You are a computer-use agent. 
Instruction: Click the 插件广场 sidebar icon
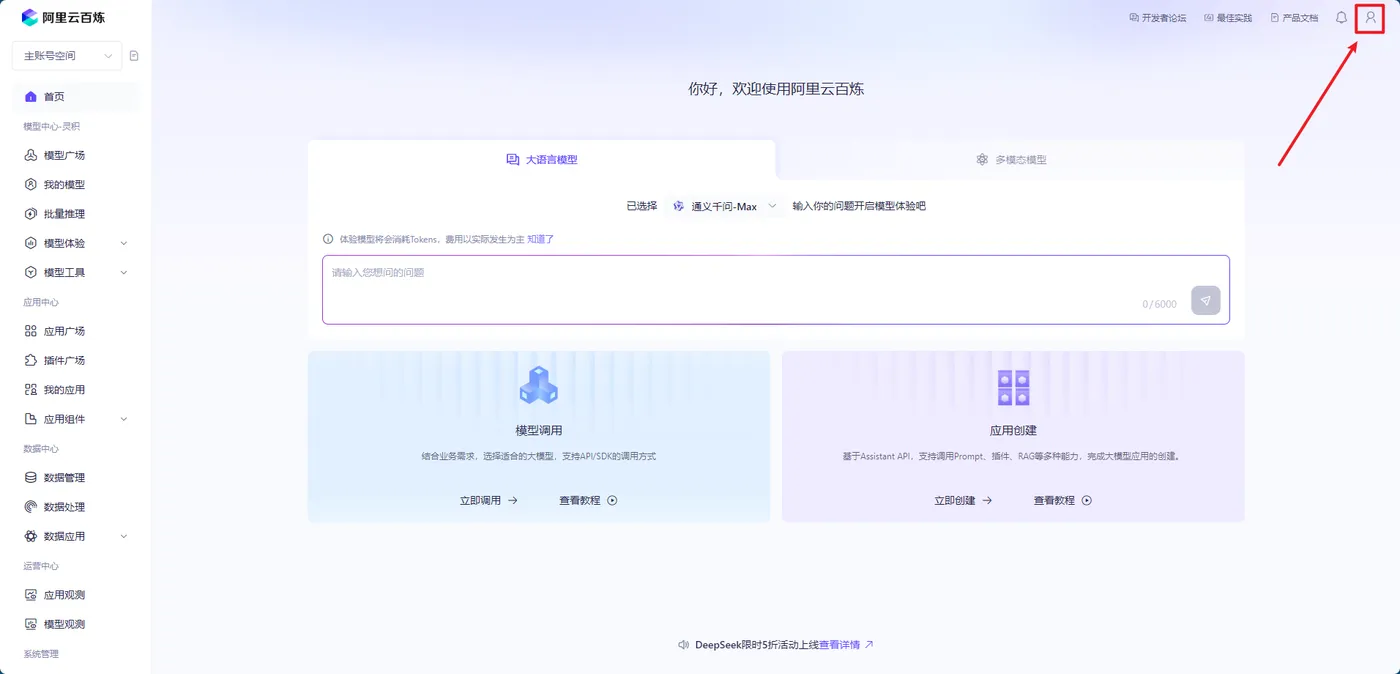pos(30,360)
